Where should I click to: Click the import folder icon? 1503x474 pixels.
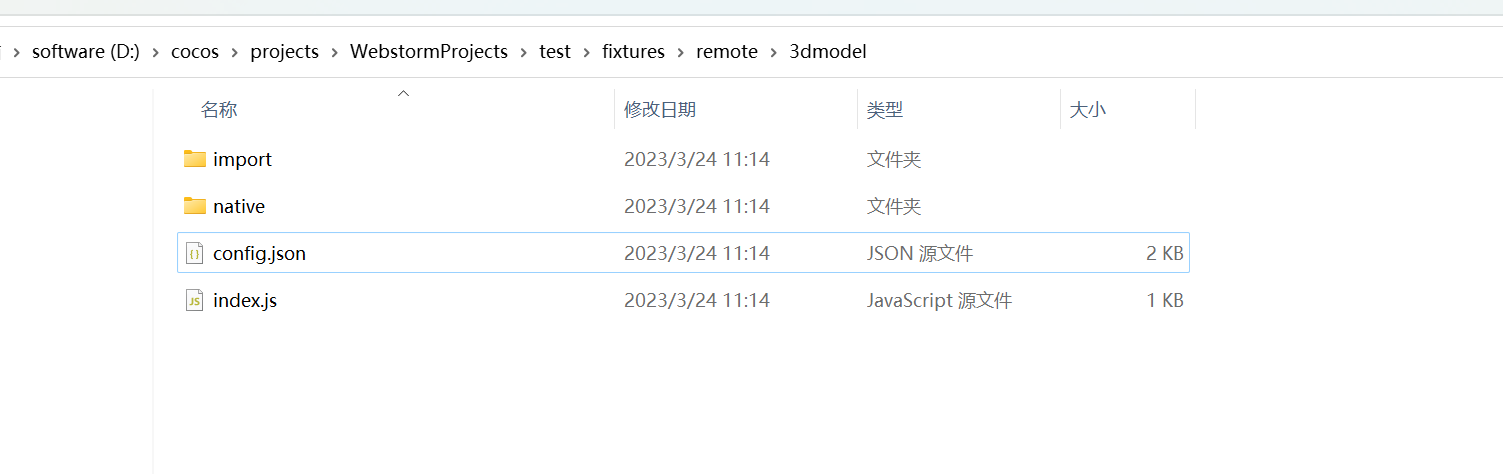click(x=194, y=159)
